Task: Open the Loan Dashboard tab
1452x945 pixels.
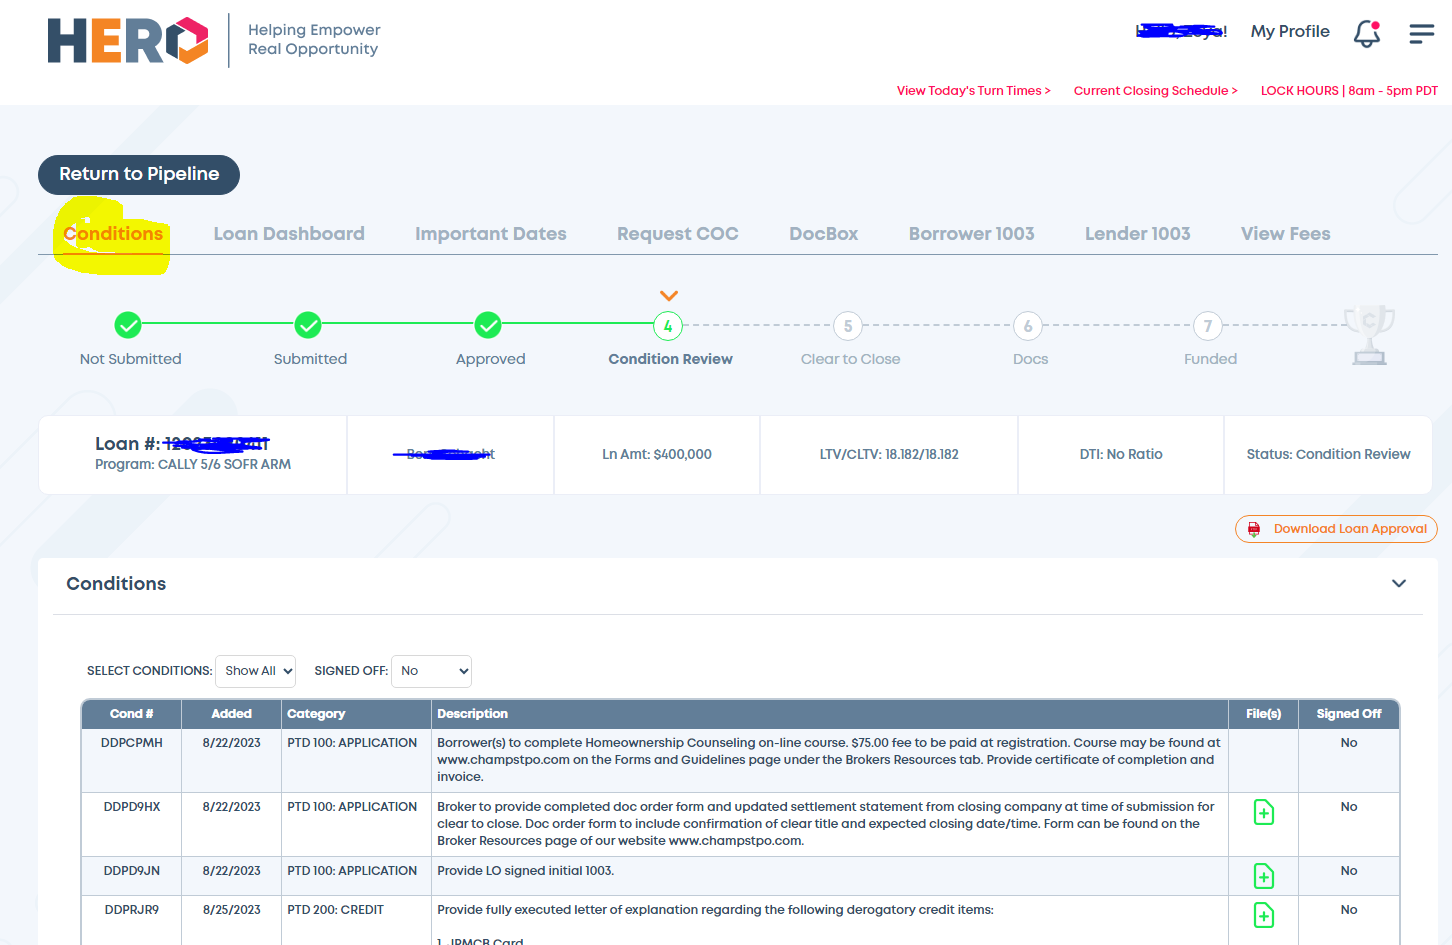Action: point(289,233)
